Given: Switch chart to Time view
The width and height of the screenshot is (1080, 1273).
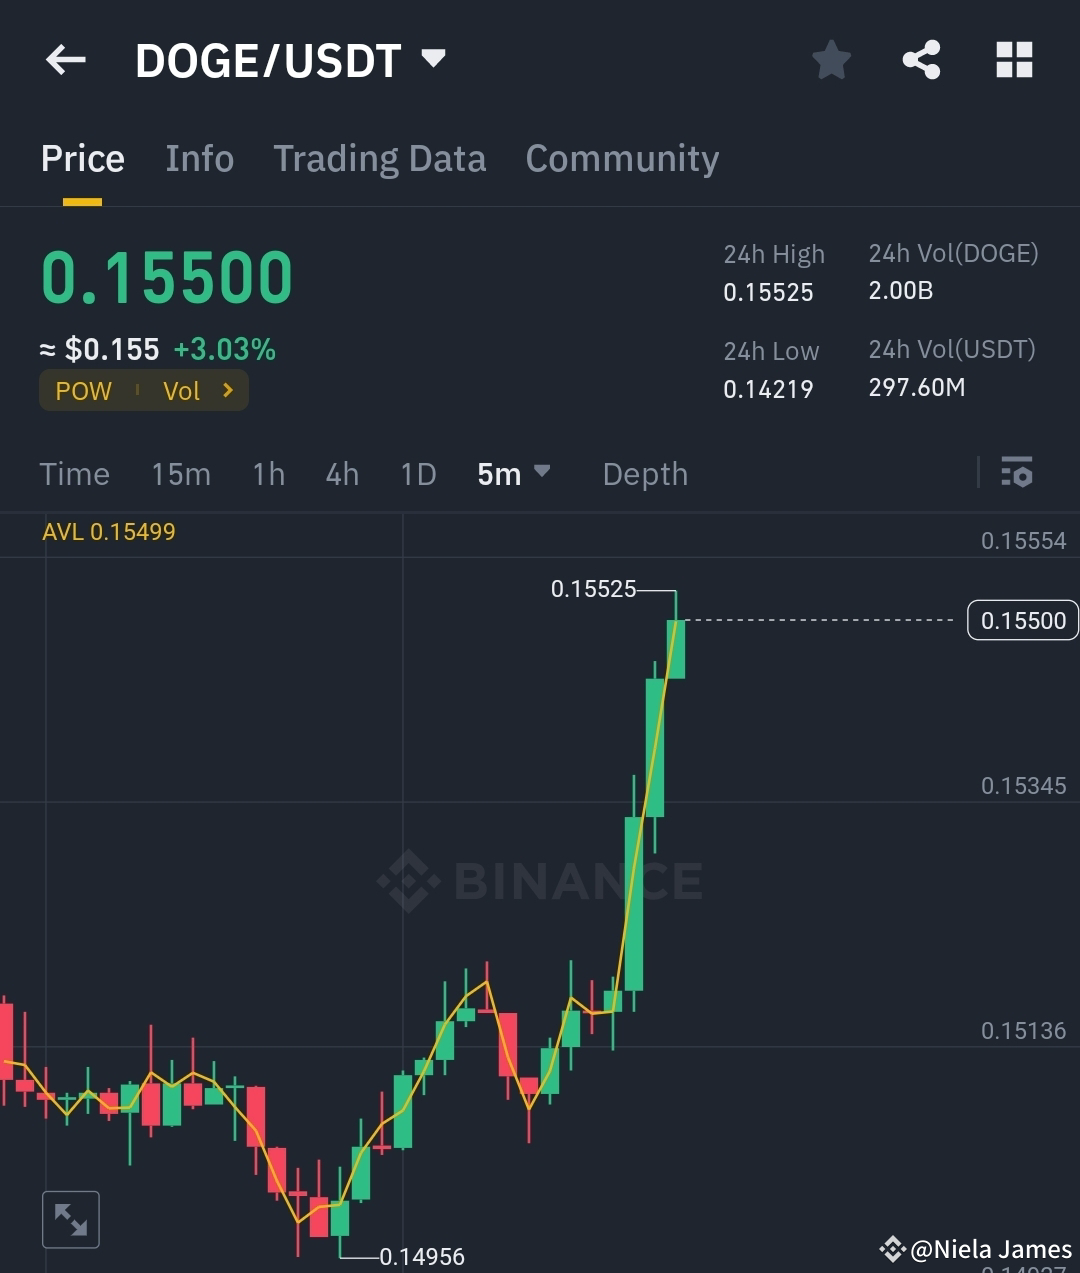Looking at the screenshot, I should pyautogui.click(x=74, y=474).
